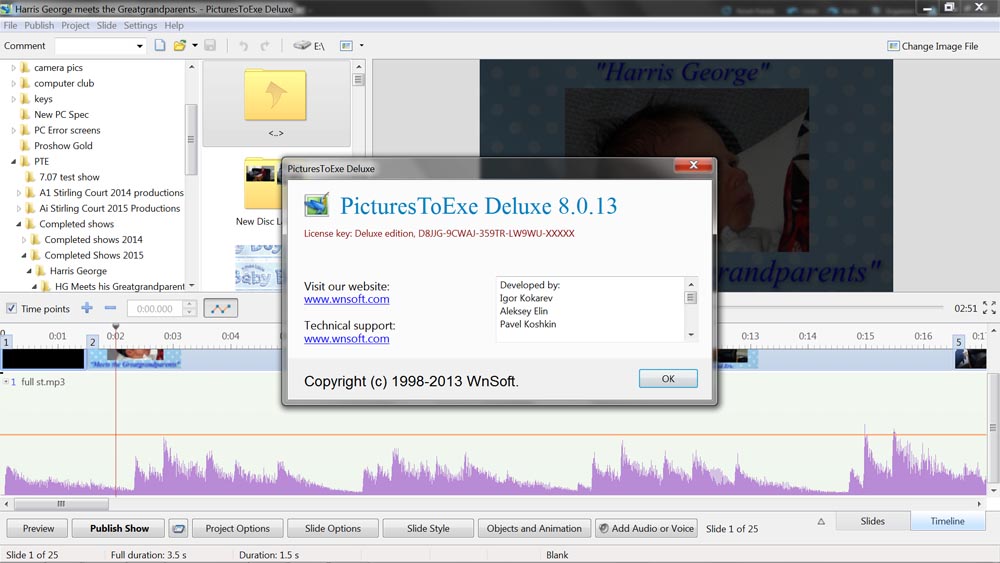Expand the computer club folder
The height and width of the screenshot is (563, 1000).
point(13,84)
